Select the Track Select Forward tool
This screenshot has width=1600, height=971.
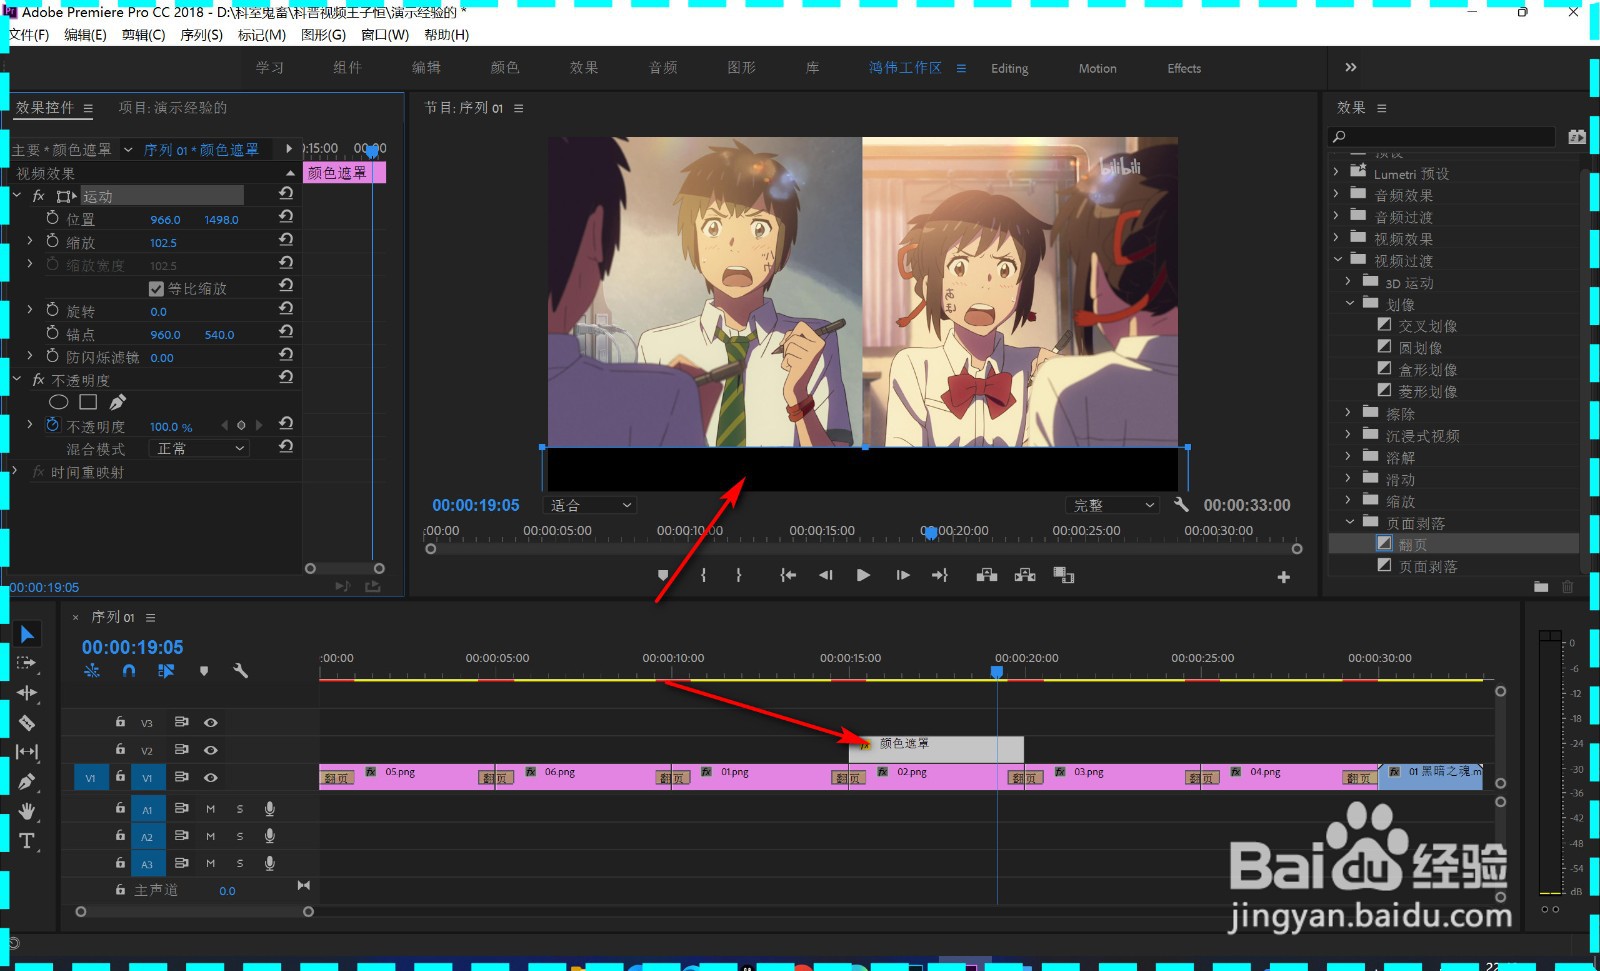click(27, 663)
